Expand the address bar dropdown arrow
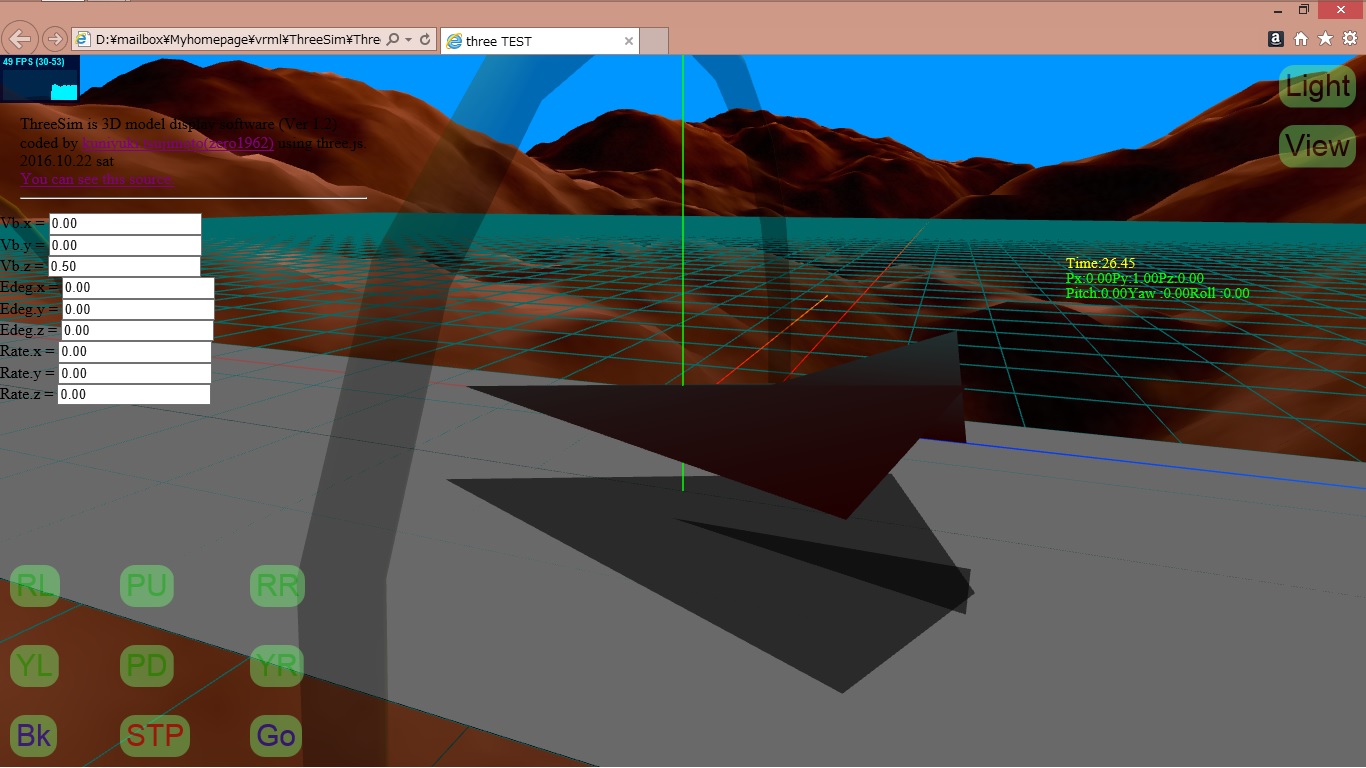Image resolution: width=1366 pixels, height=768 pixels. point(409,40)
